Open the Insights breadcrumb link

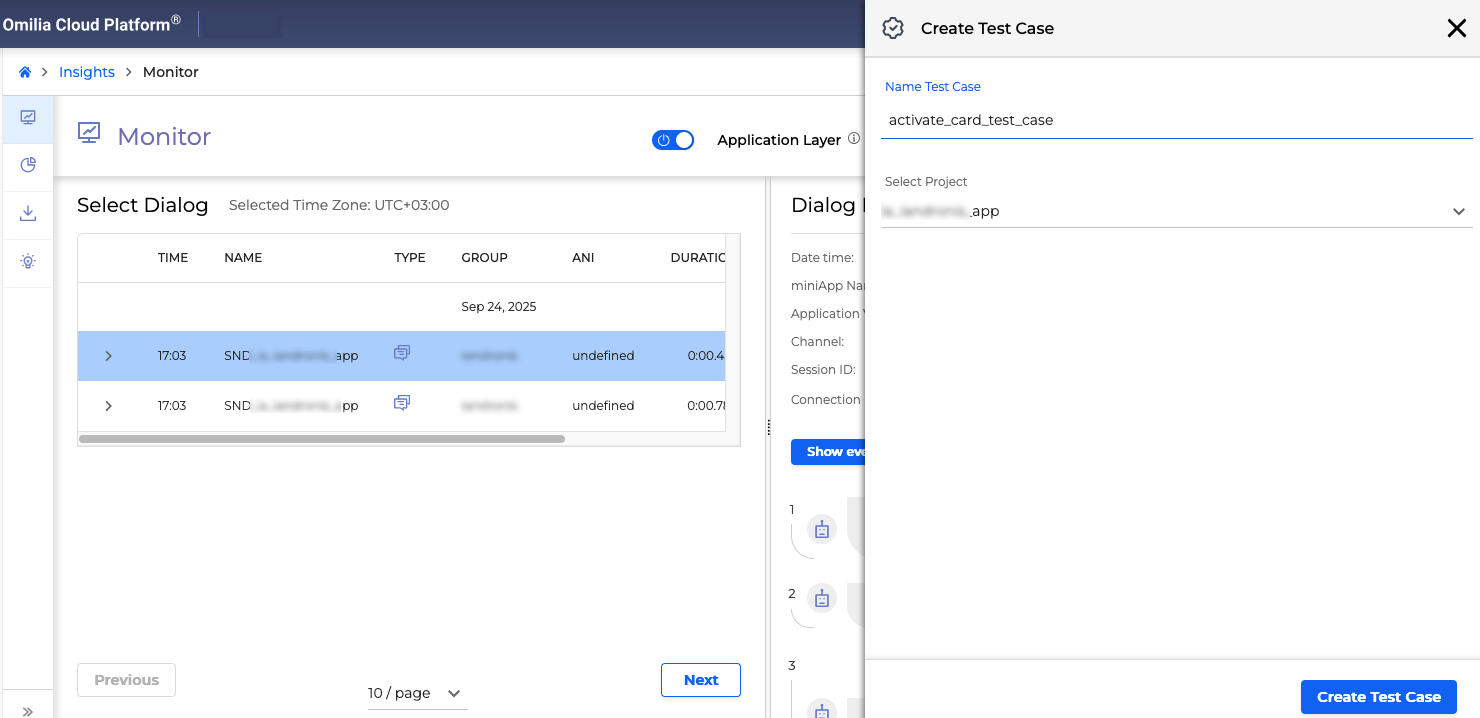click(87, 71)
